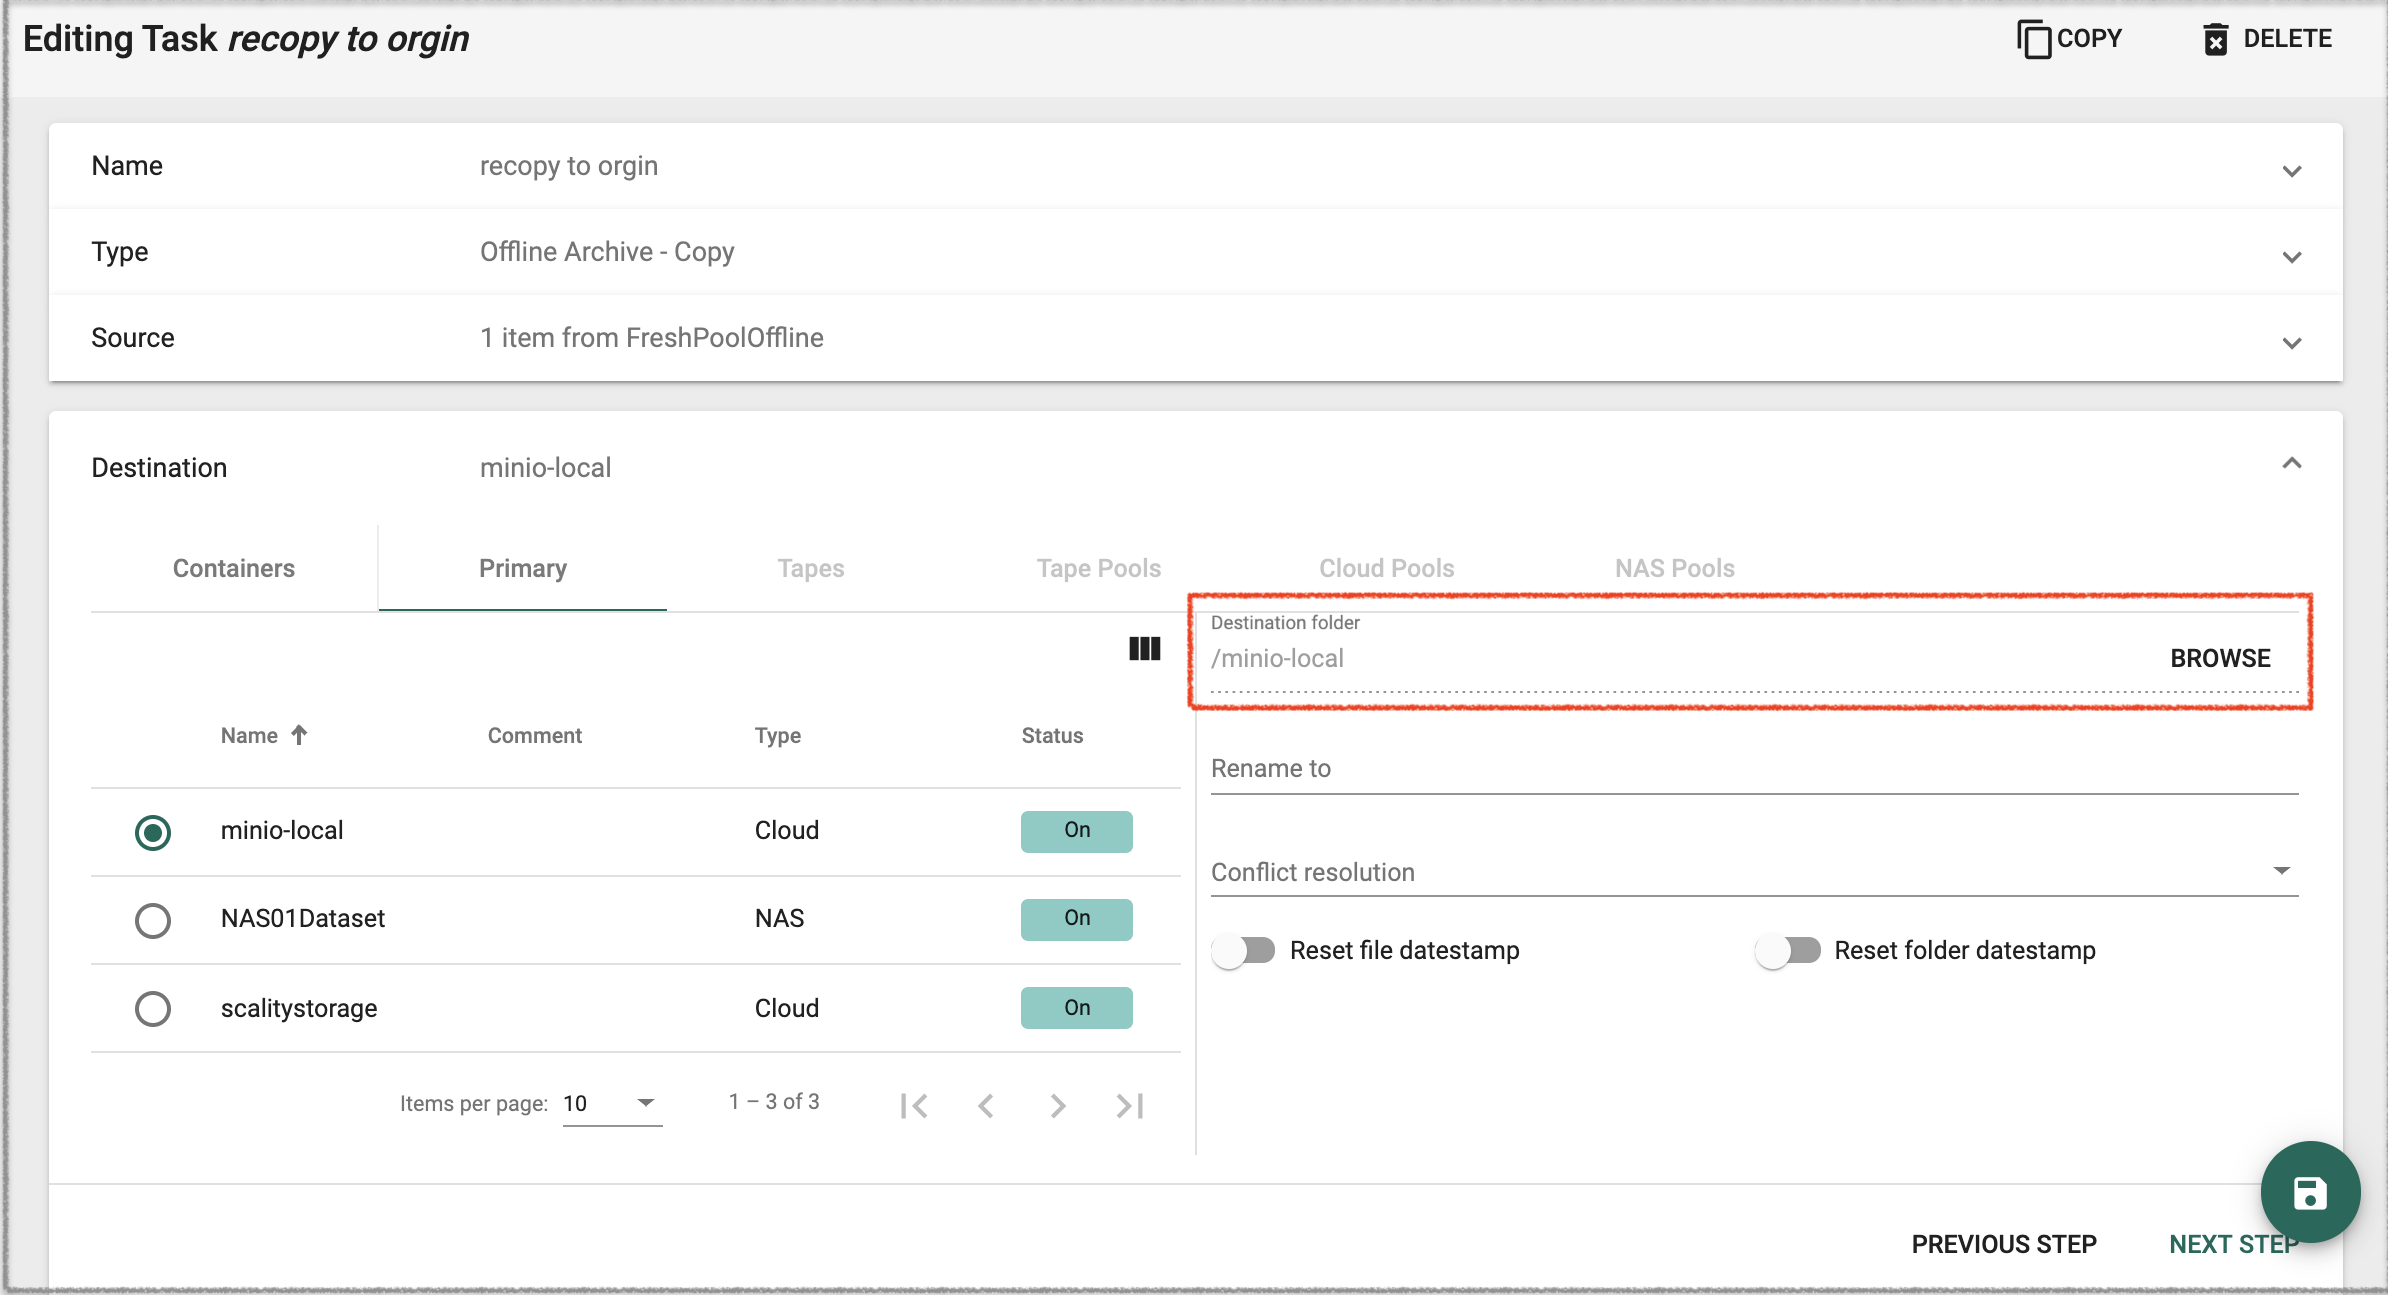Click the NAS type cell for NAS01Dataset
This screenshot has height=1295, width=2388.
(779, 918)
